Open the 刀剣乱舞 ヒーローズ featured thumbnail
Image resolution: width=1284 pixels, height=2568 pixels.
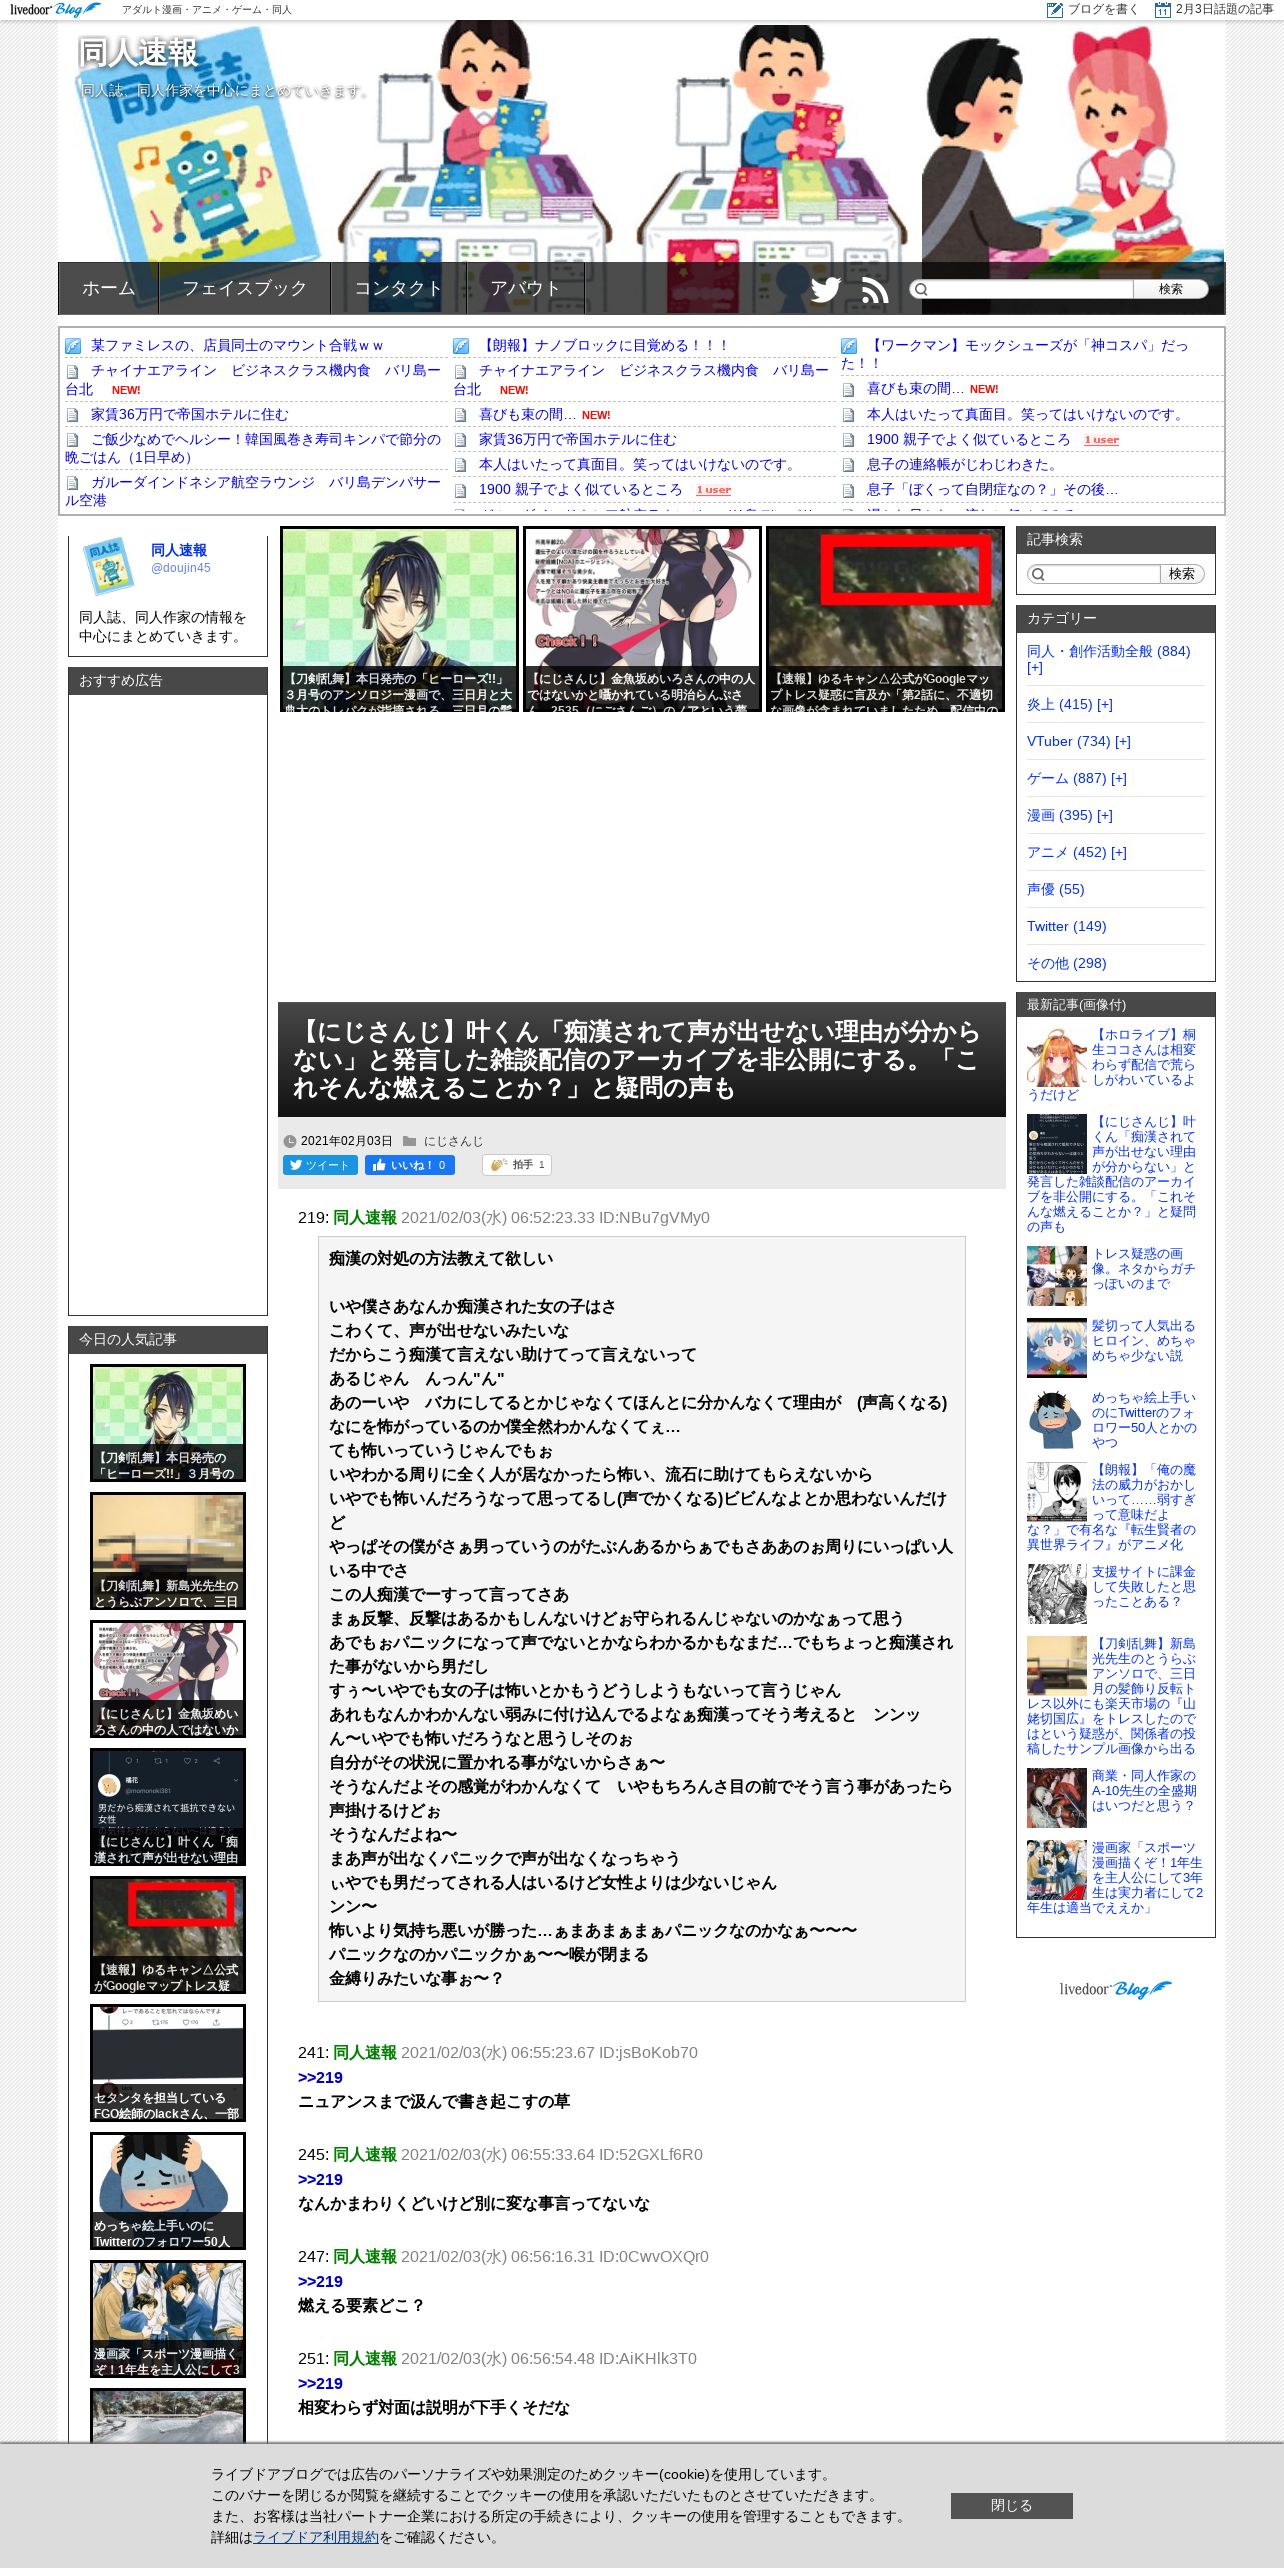(x=399, y=619)
